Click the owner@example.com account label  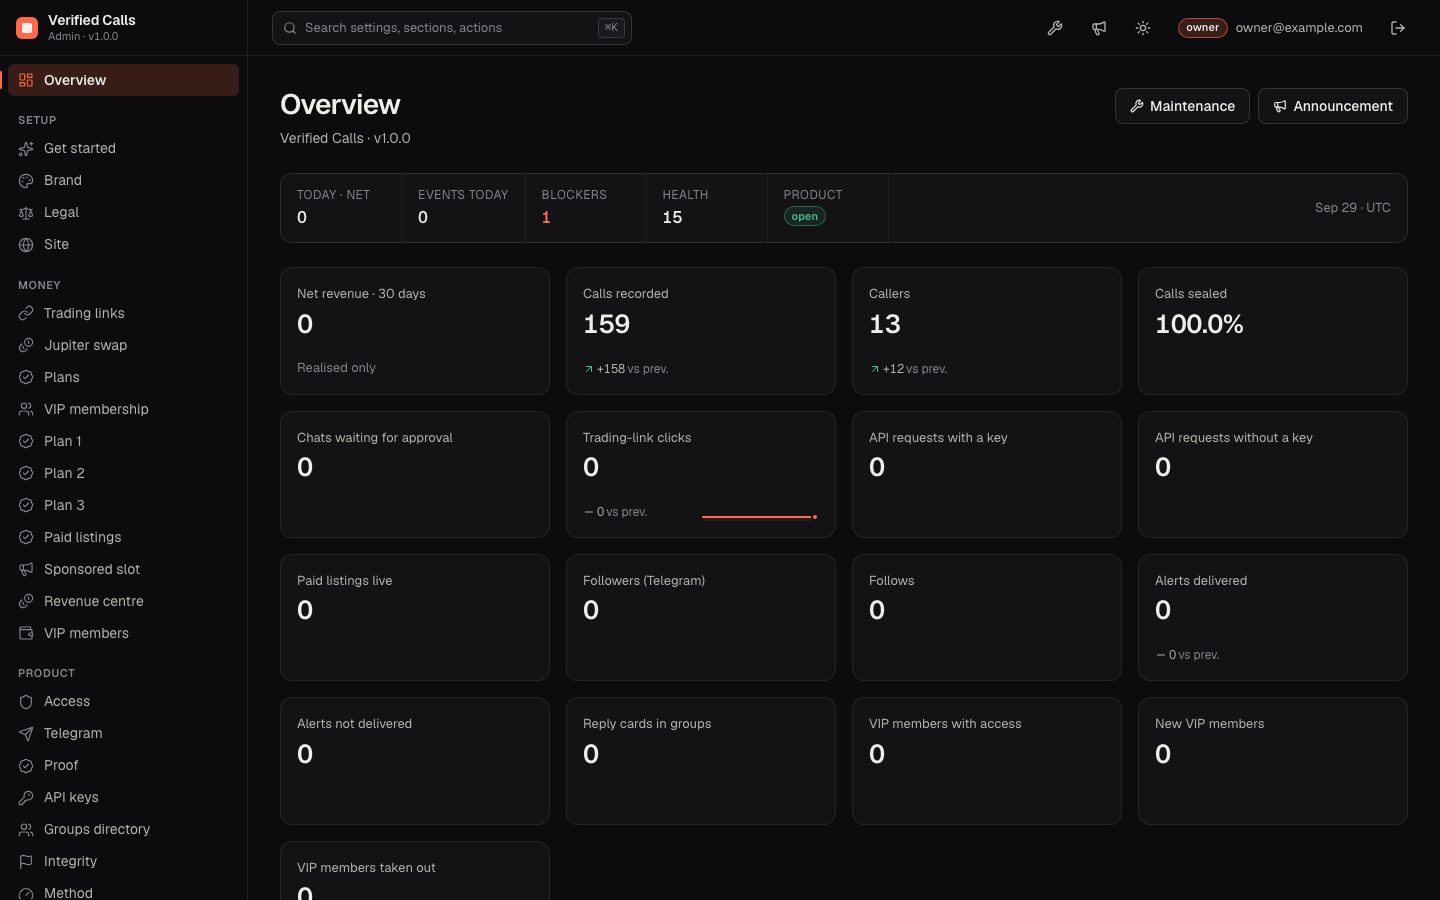pyautogui.click(x=1299, y=28)
